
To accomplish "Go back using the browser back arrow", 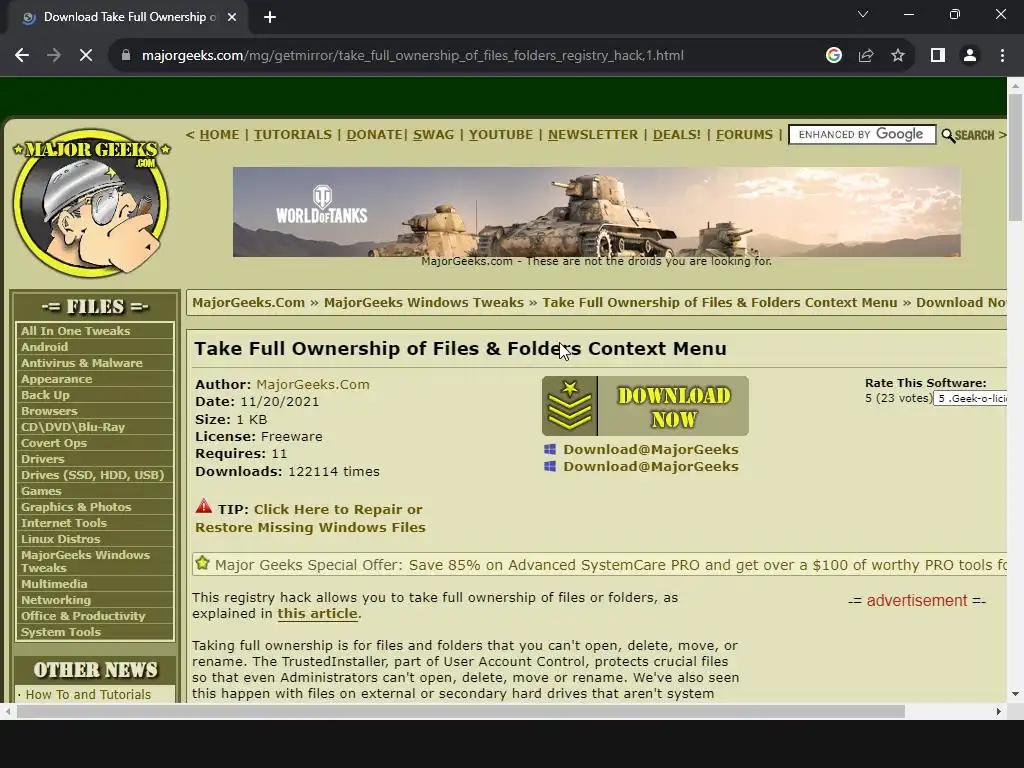I will (22, 56).
